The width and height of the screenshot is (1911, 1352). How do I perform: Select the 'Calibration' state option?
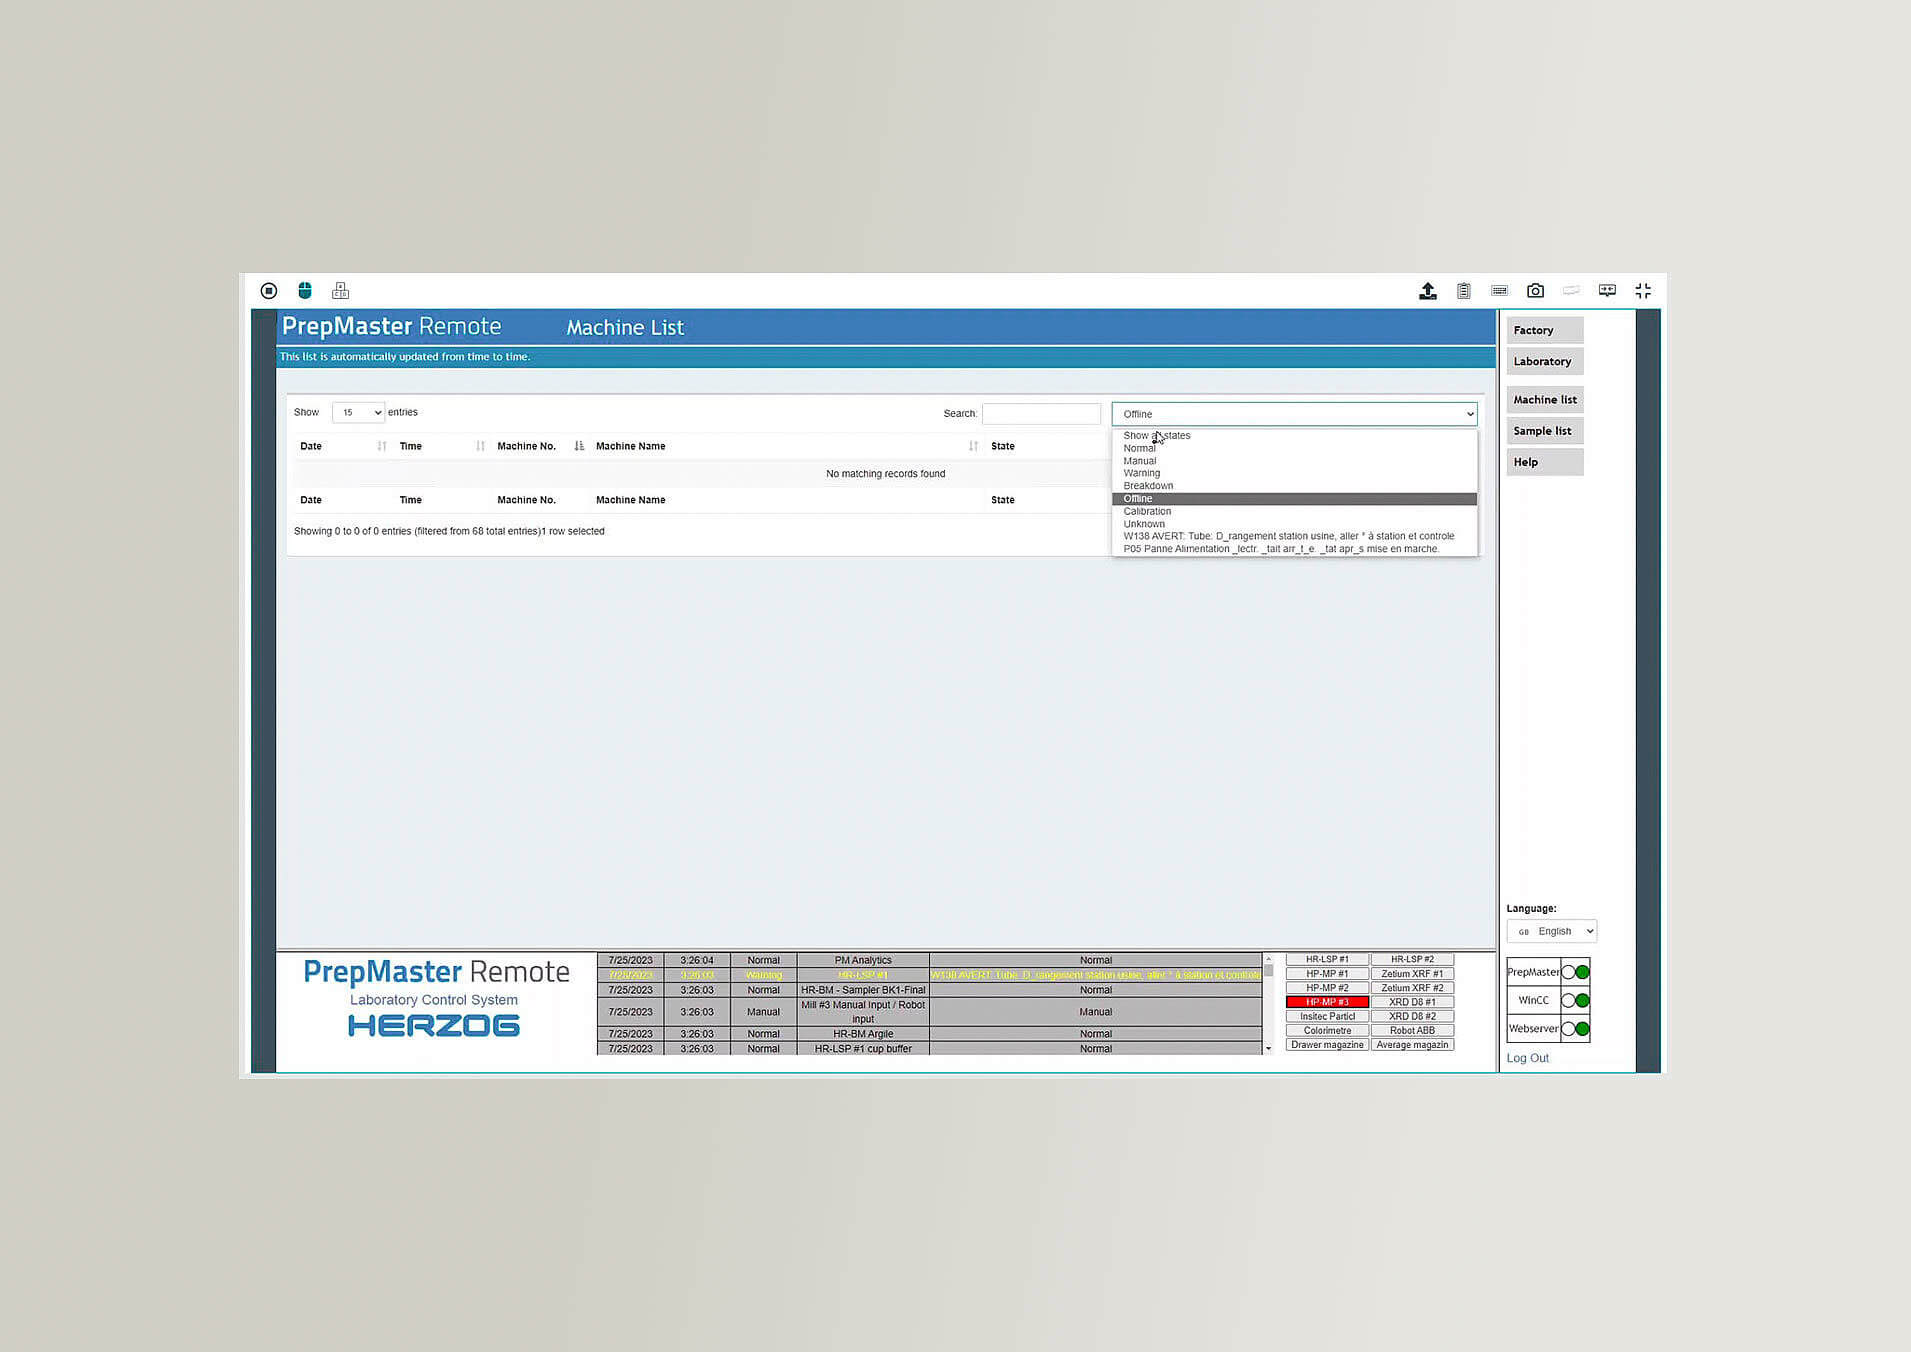coord(1294,511)
